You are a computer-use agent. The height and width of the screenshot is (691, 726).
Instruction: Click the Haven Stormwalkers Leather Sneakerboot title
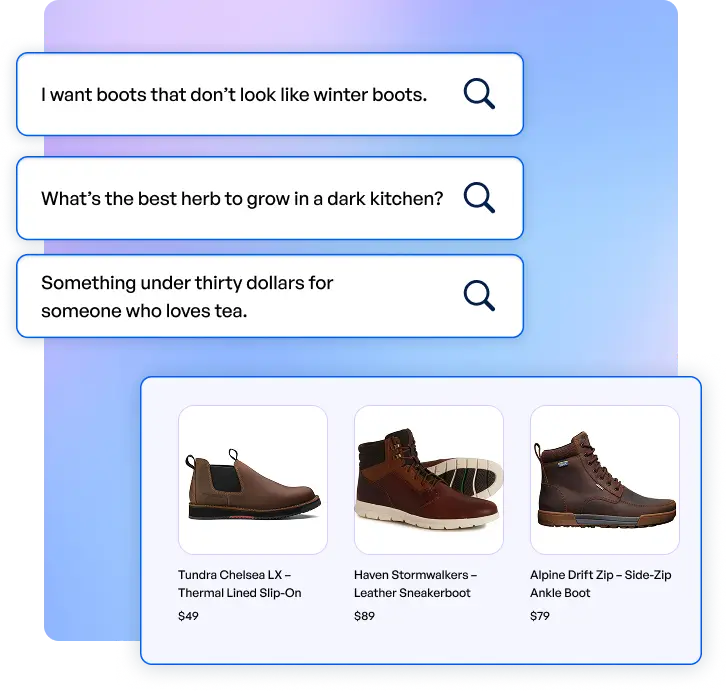click(415, 584)
